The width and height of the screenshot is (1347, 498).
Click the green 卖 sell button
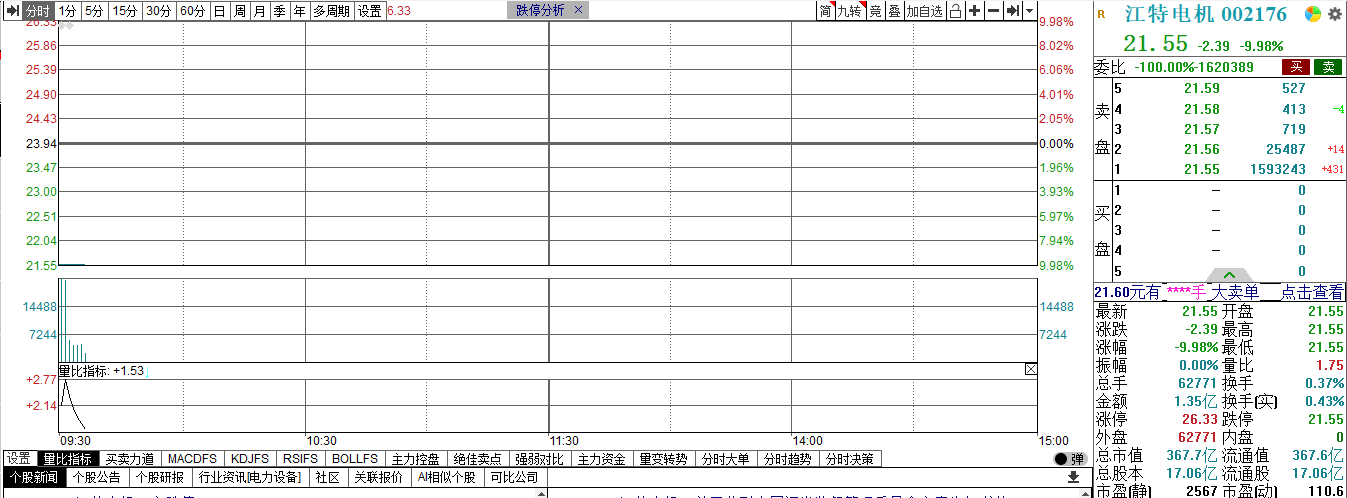[x=1328, y=67]
